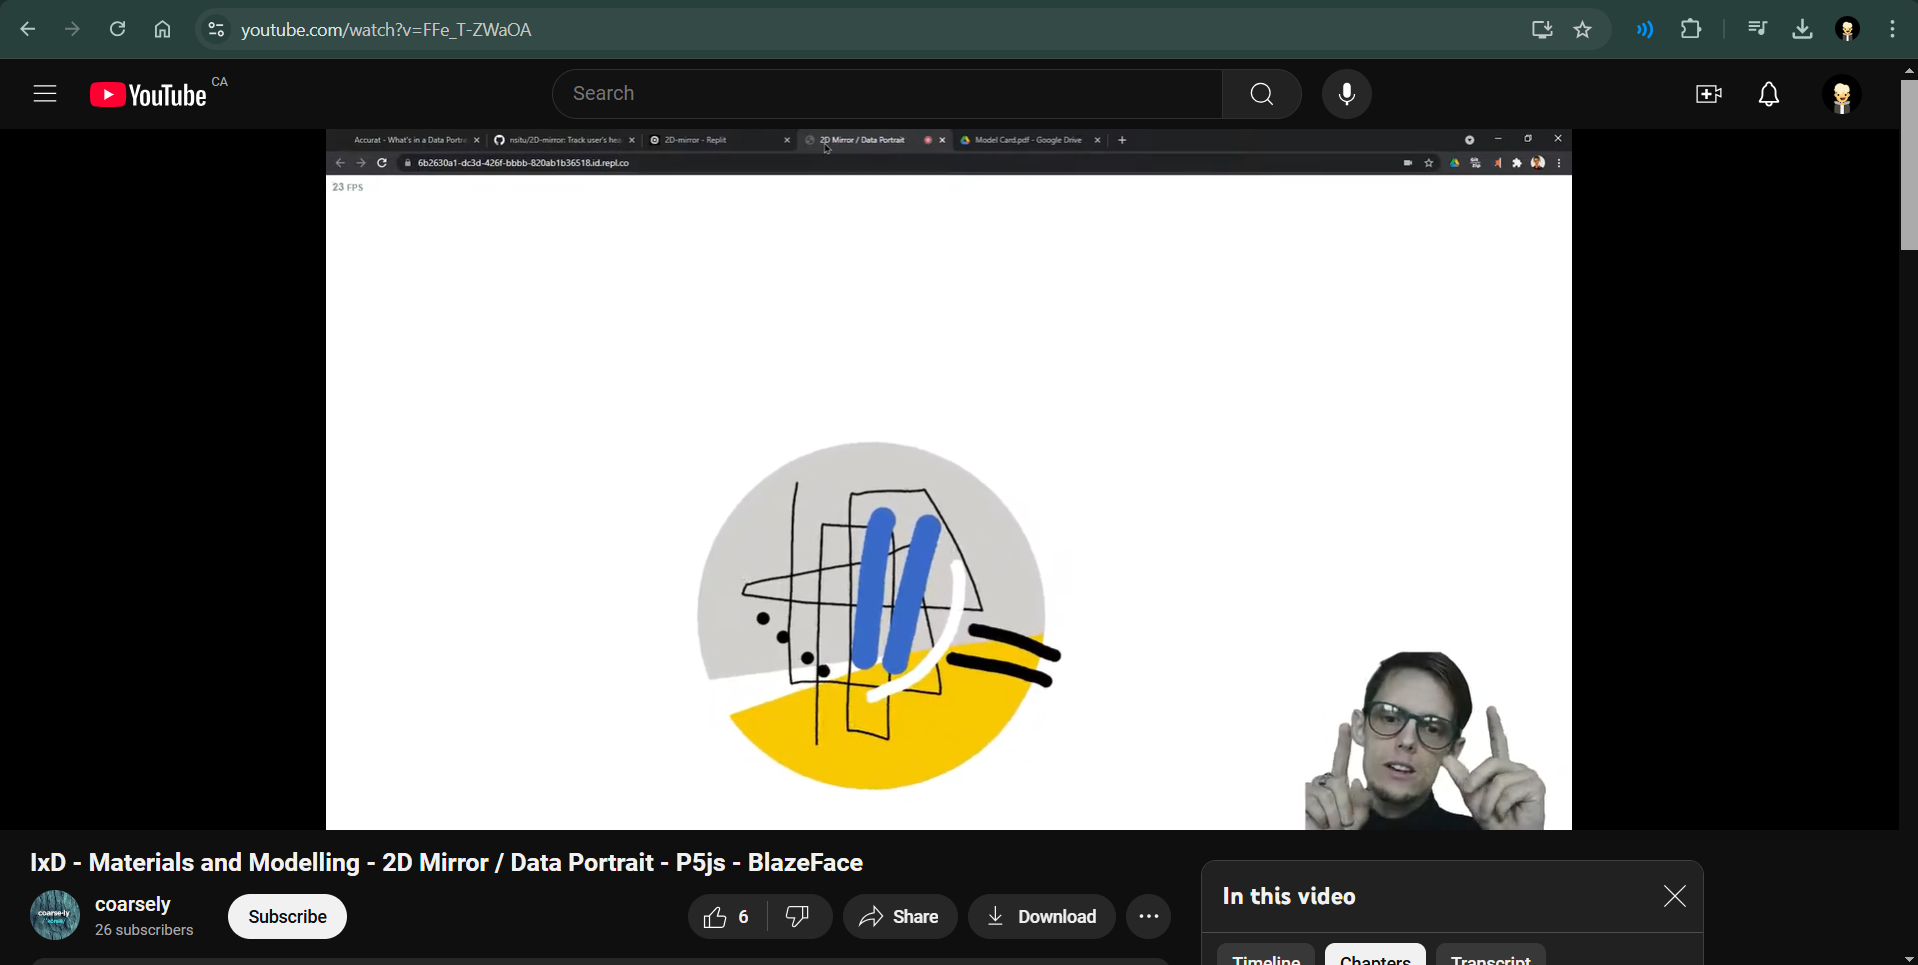Click the YouTube logo to go home

[150, 95]
